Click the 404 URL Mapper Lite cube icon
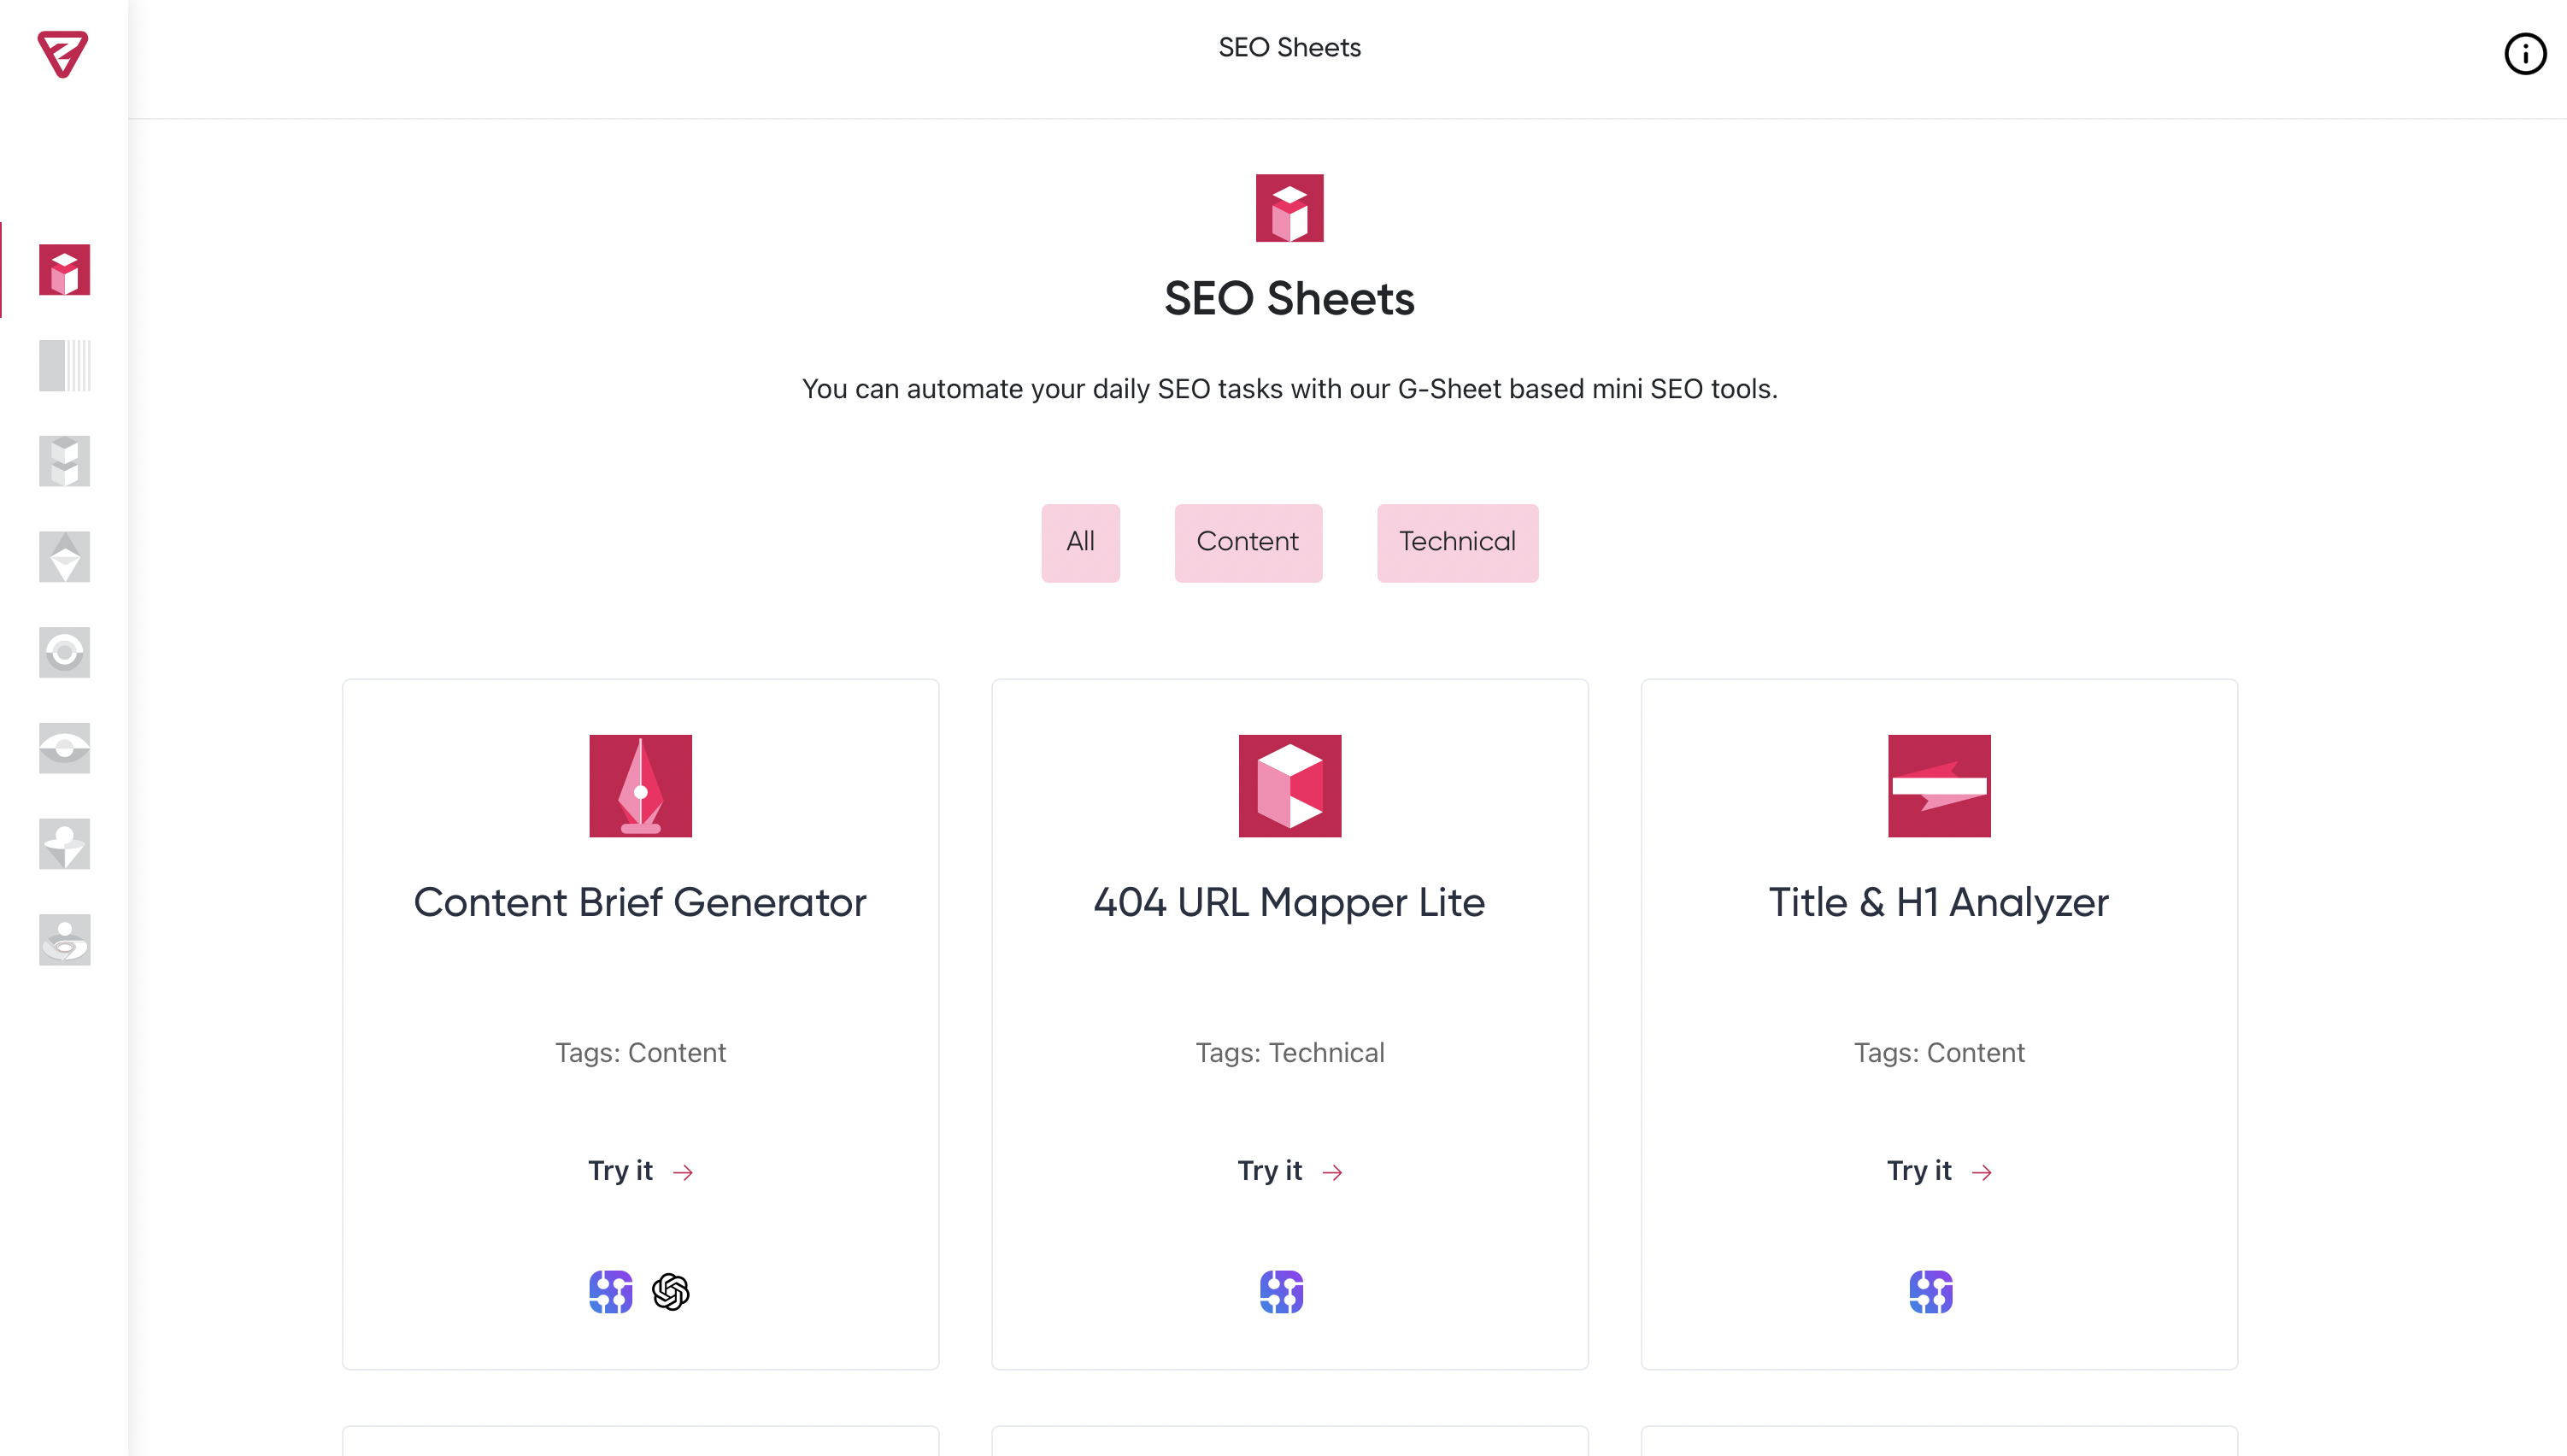 1289,786
